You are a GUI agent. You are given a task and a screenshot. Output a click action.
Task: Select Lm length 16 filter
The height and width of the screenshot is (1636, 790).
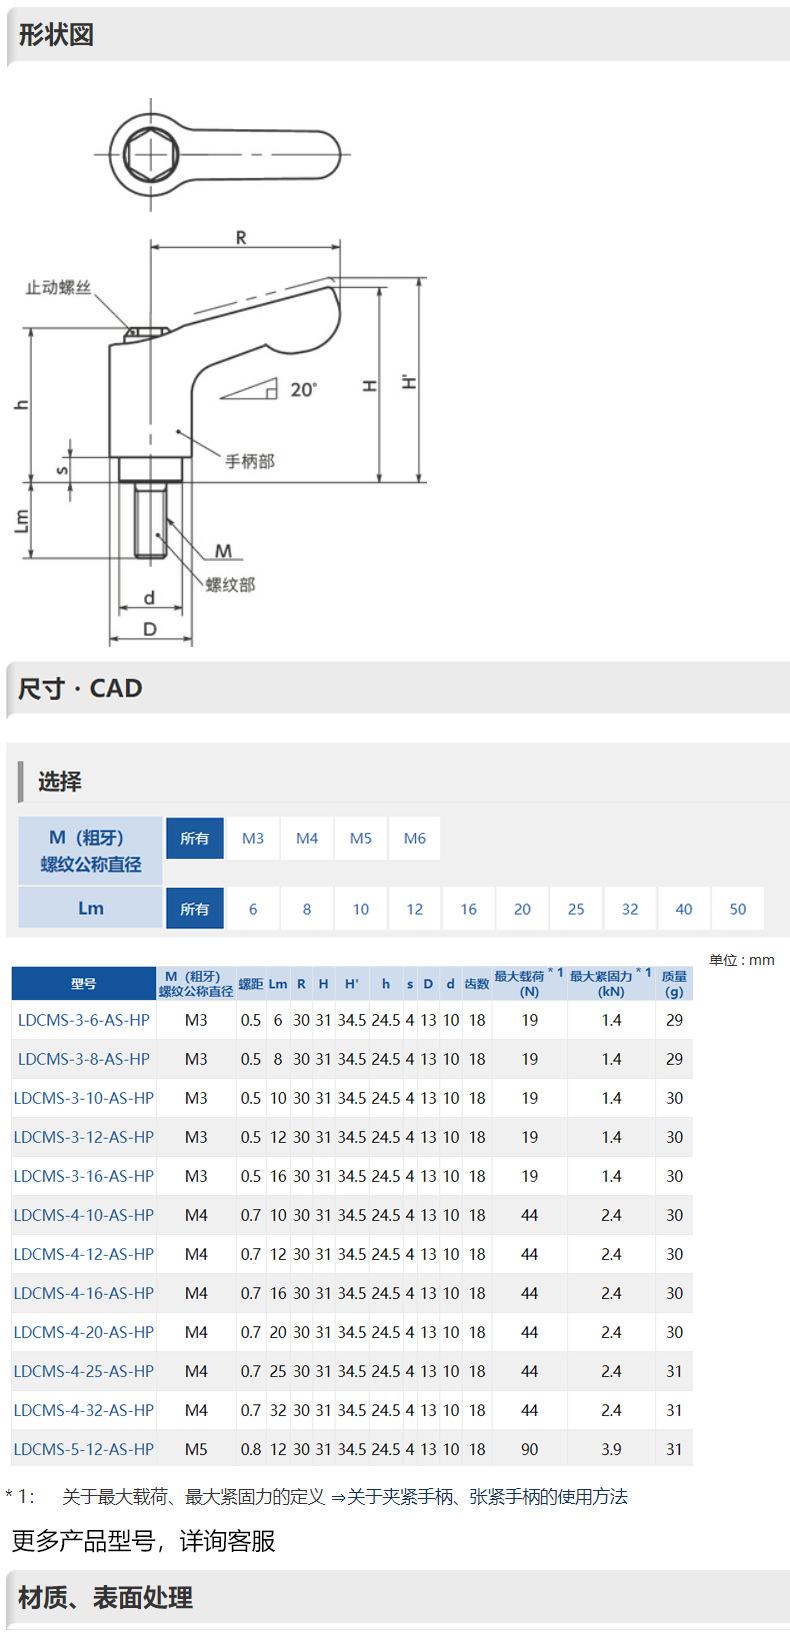[469, 909]
